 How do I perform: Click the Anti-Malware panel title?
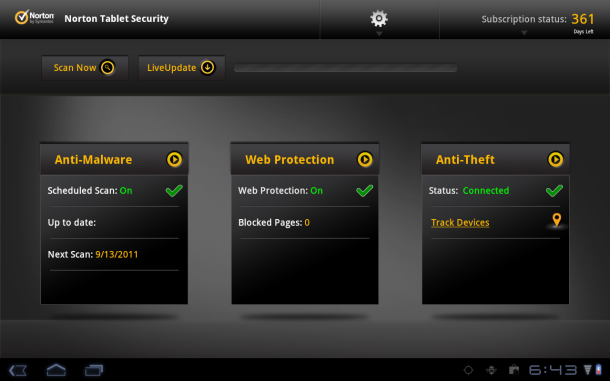[93, 160]
